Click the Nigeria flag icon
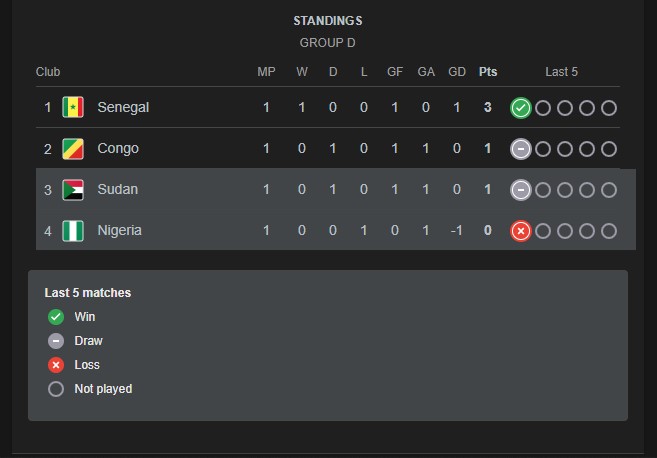The height and width of the screenshot is (458, 657). (73, 231)
